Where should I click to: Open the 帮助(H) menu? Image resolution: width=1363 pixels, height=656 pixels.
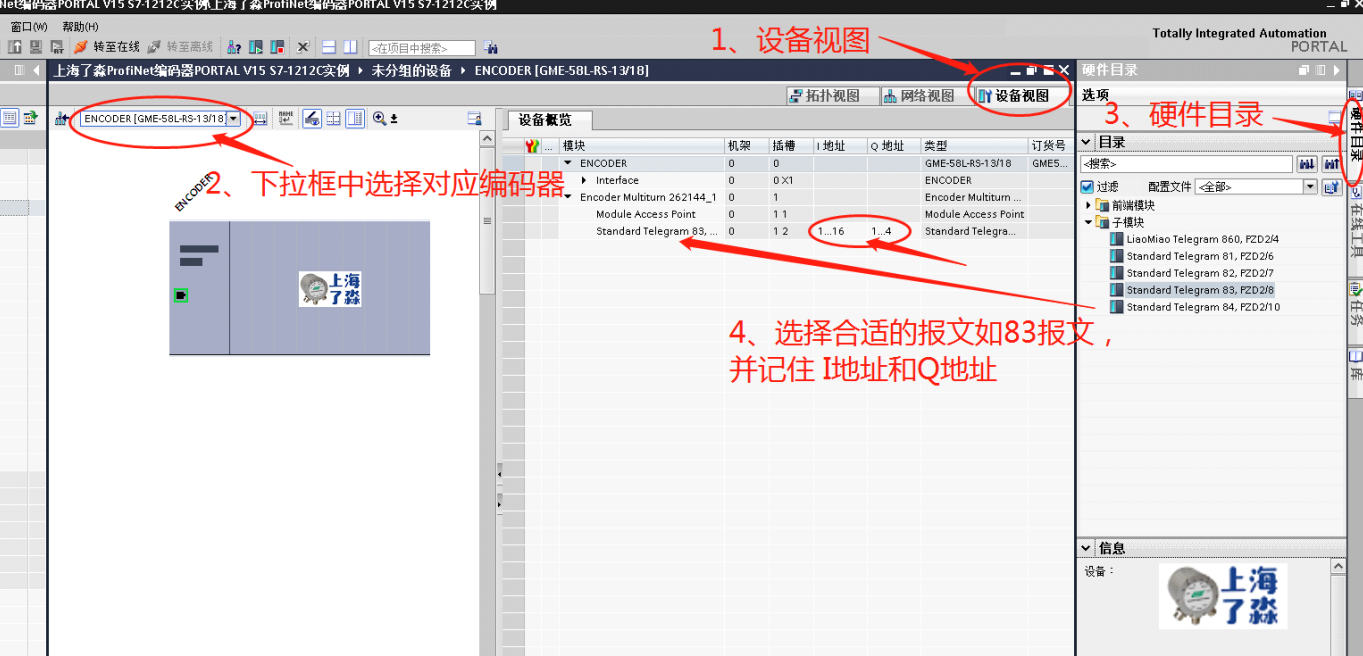80,27
